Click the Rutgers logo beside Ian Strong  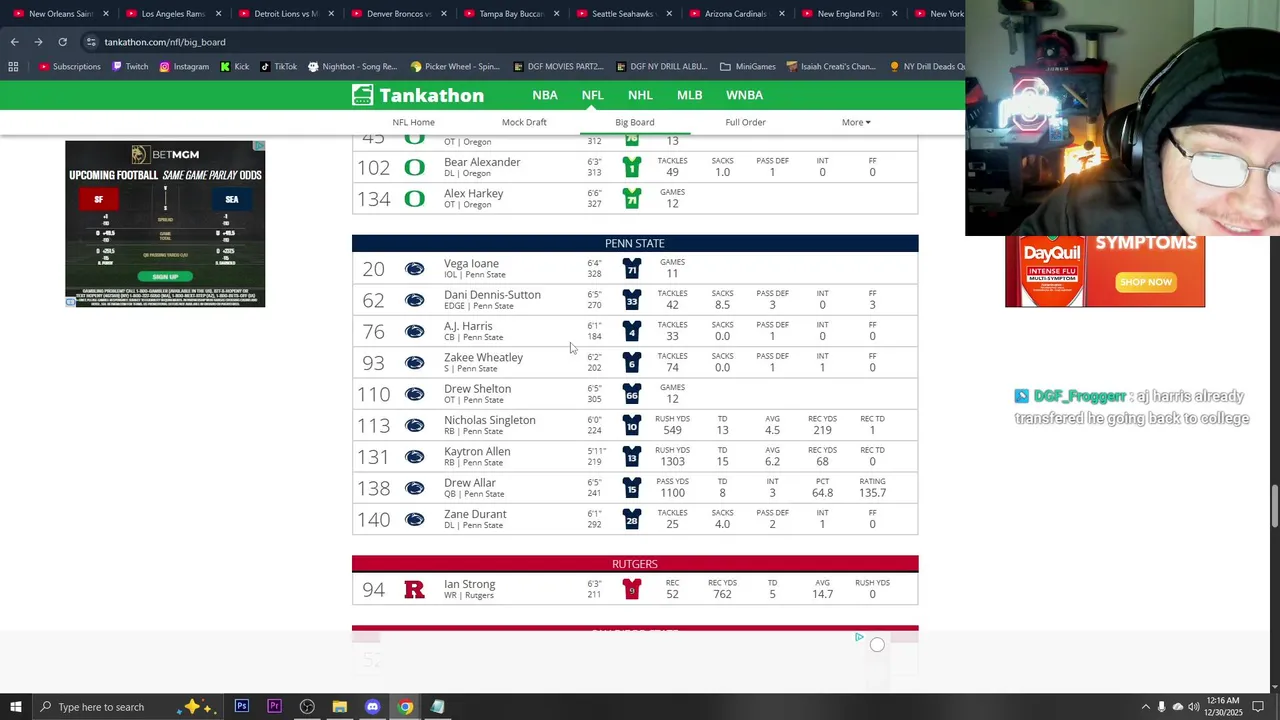pos(414,590)
